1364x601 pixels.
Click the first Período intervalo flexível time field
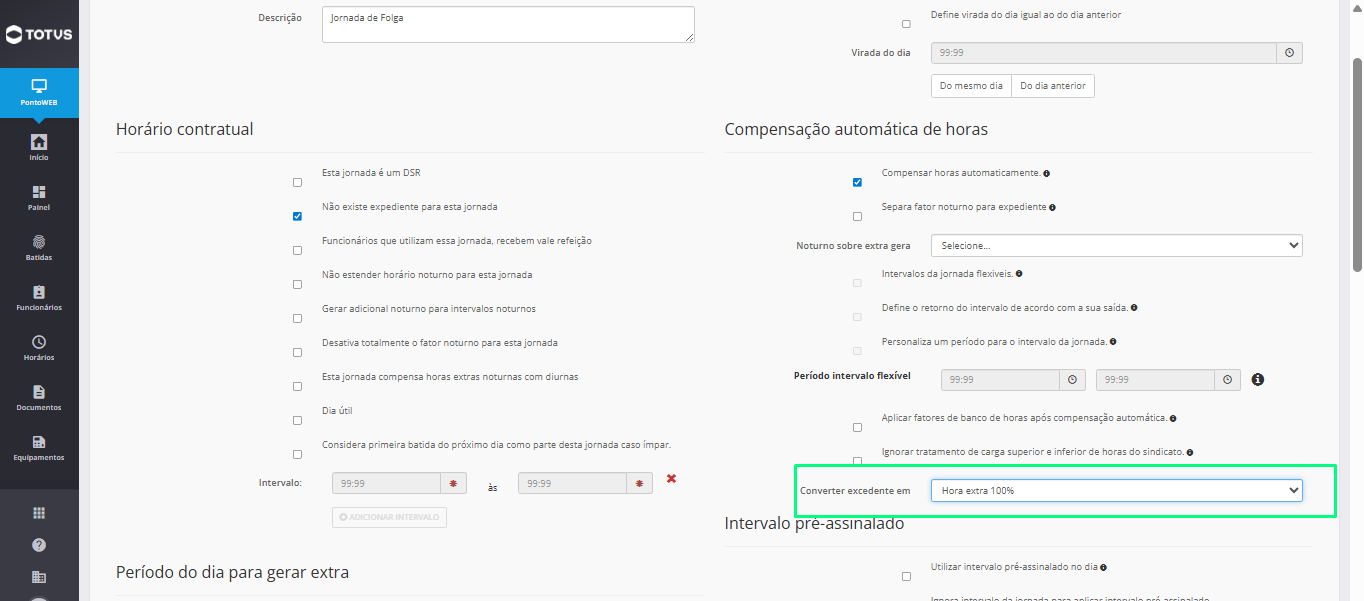coord(1000,380)
